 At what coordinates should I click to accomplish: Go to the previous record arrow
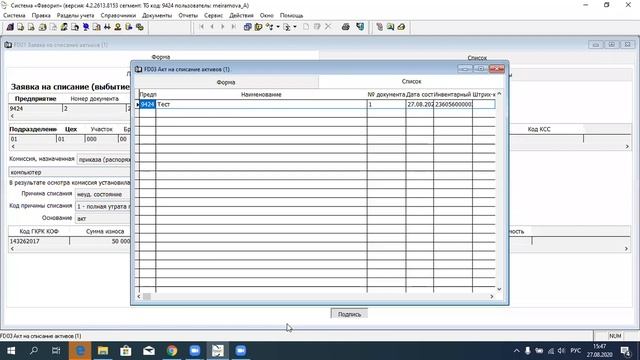pos(212,27)
